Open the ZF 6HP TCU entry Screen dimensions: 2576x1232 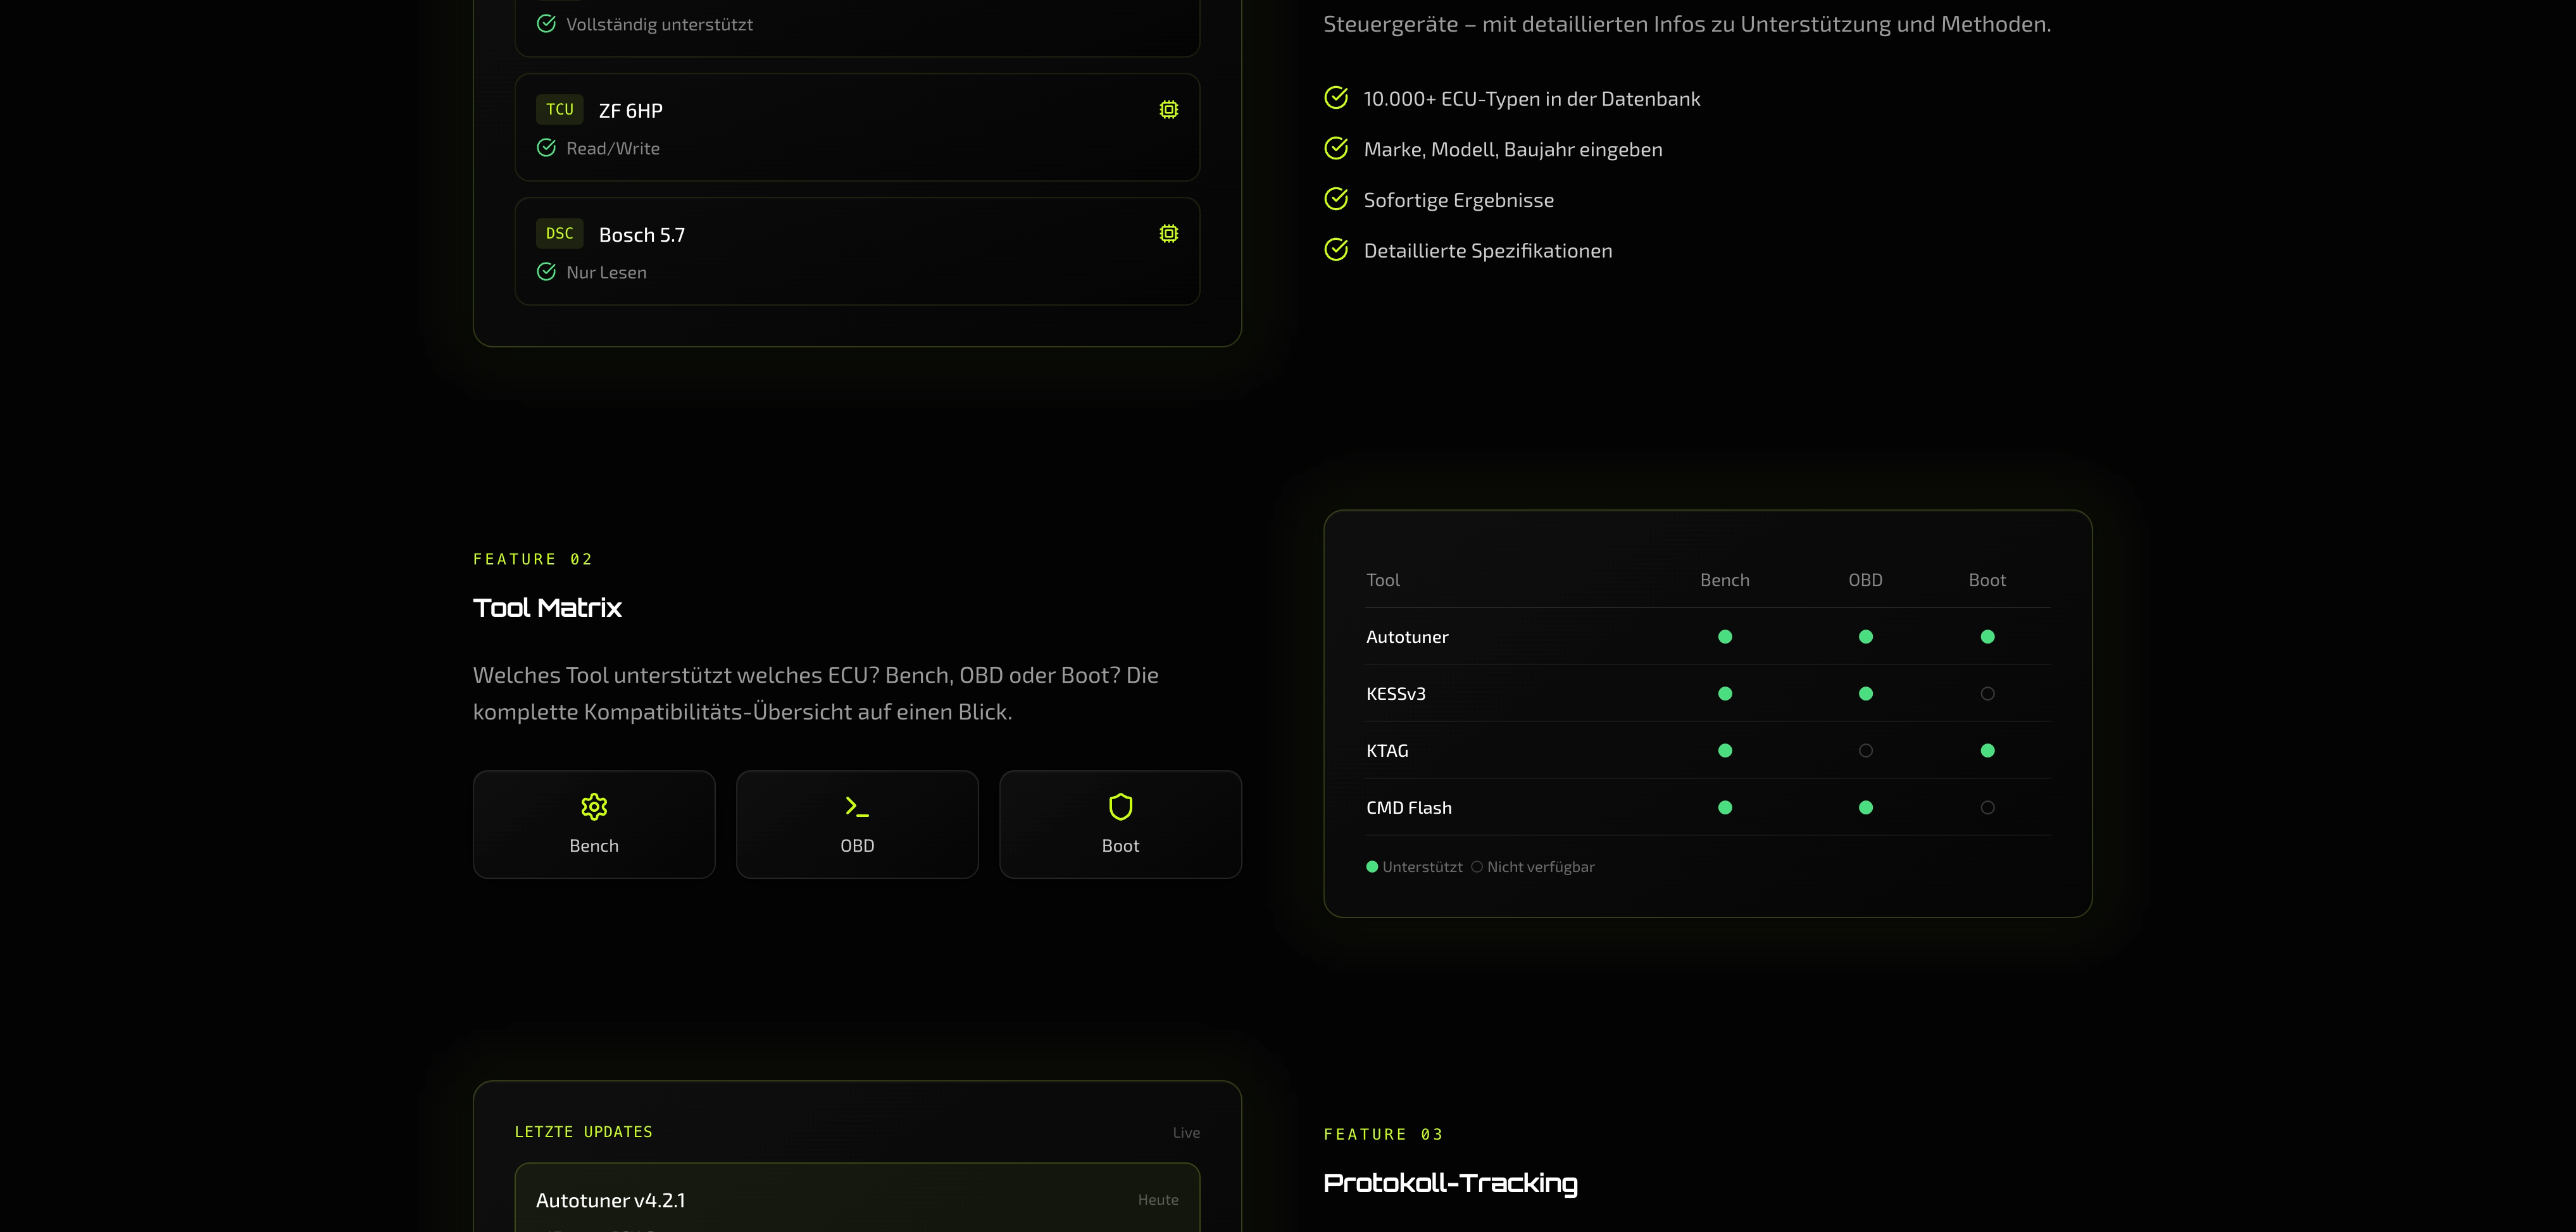tap(857, 127)
